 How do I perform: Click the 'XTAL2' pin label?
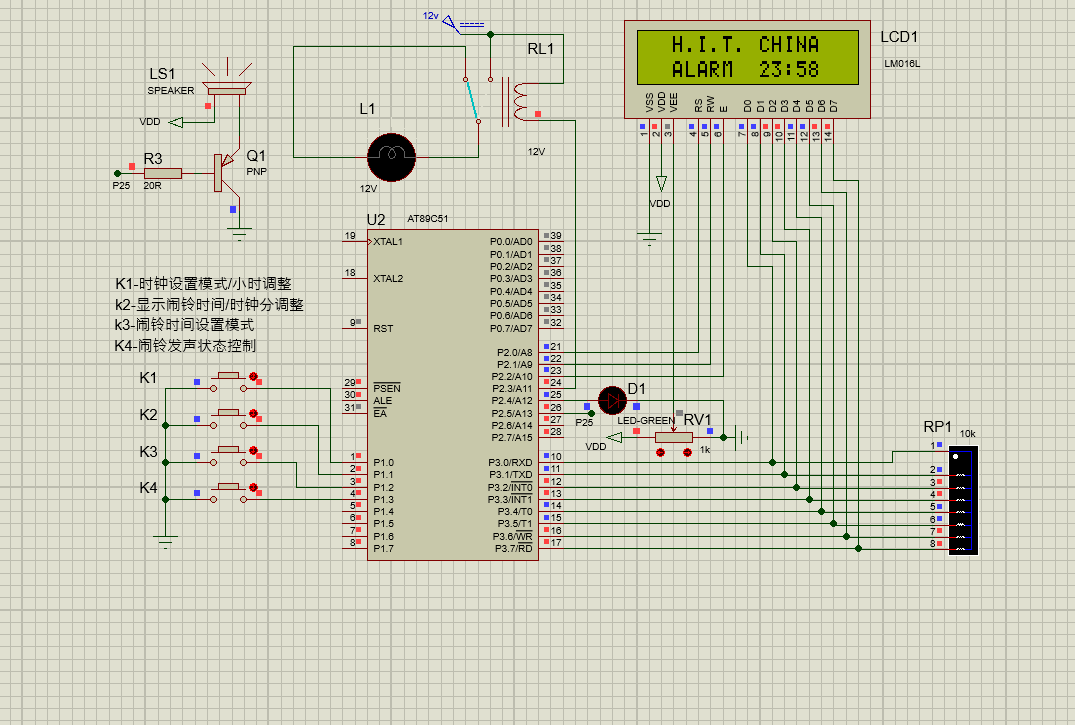(x=388, y=278)
